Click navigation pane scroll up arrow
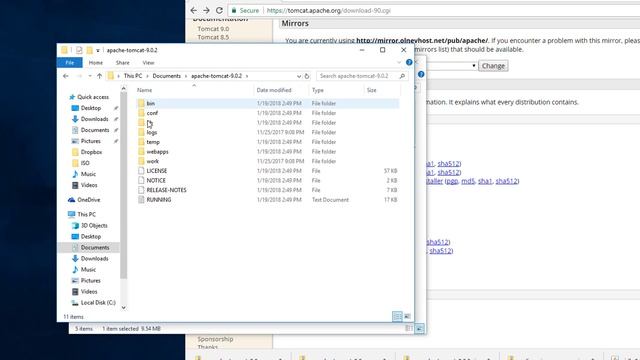 124,89
